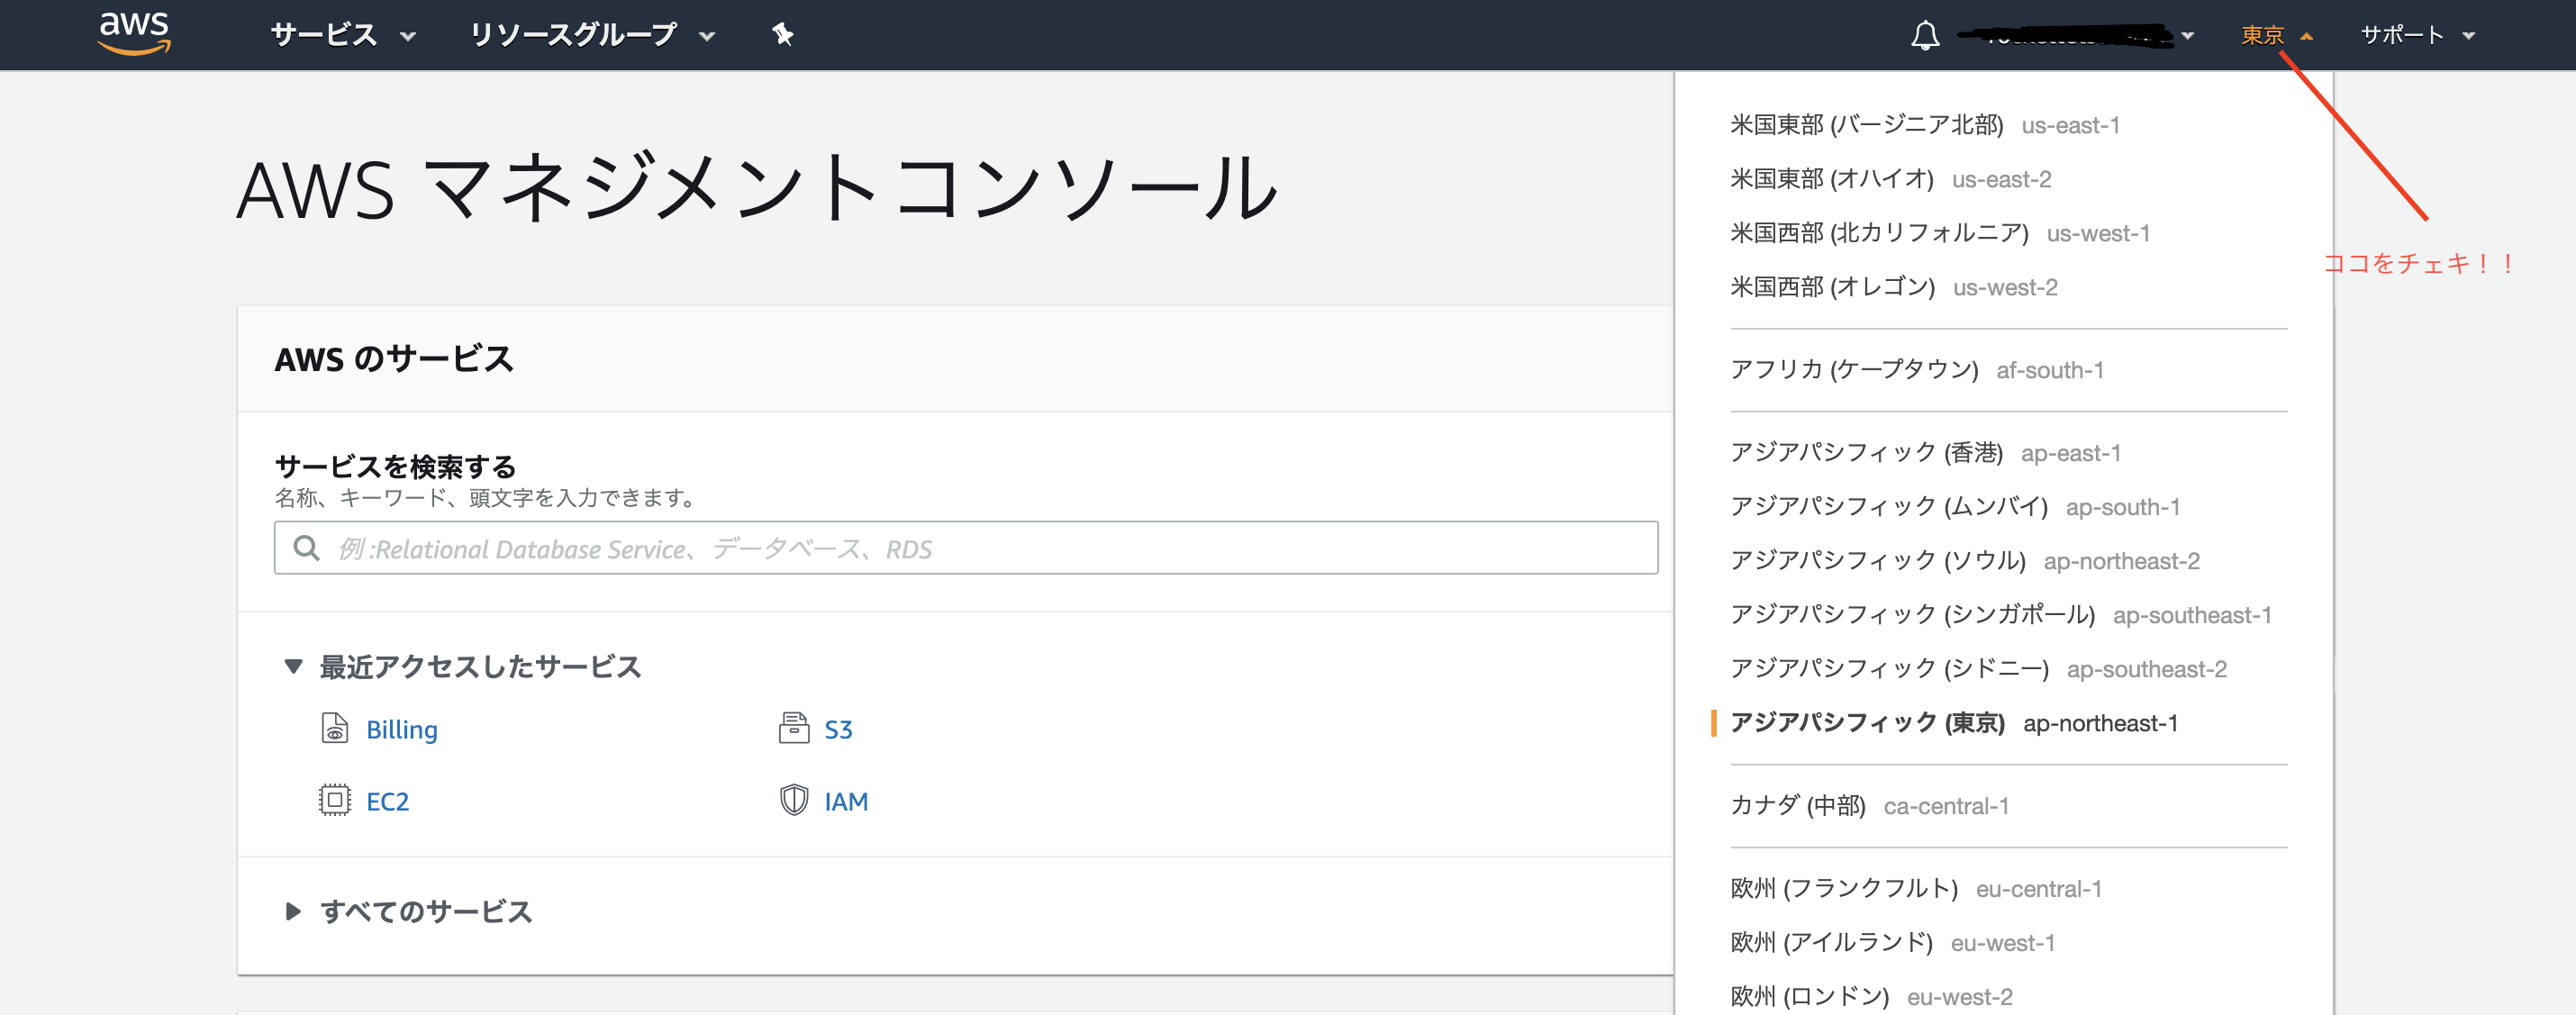2576x1015 pixels.
Task: Open the IAM link
Action: point(846,801)
